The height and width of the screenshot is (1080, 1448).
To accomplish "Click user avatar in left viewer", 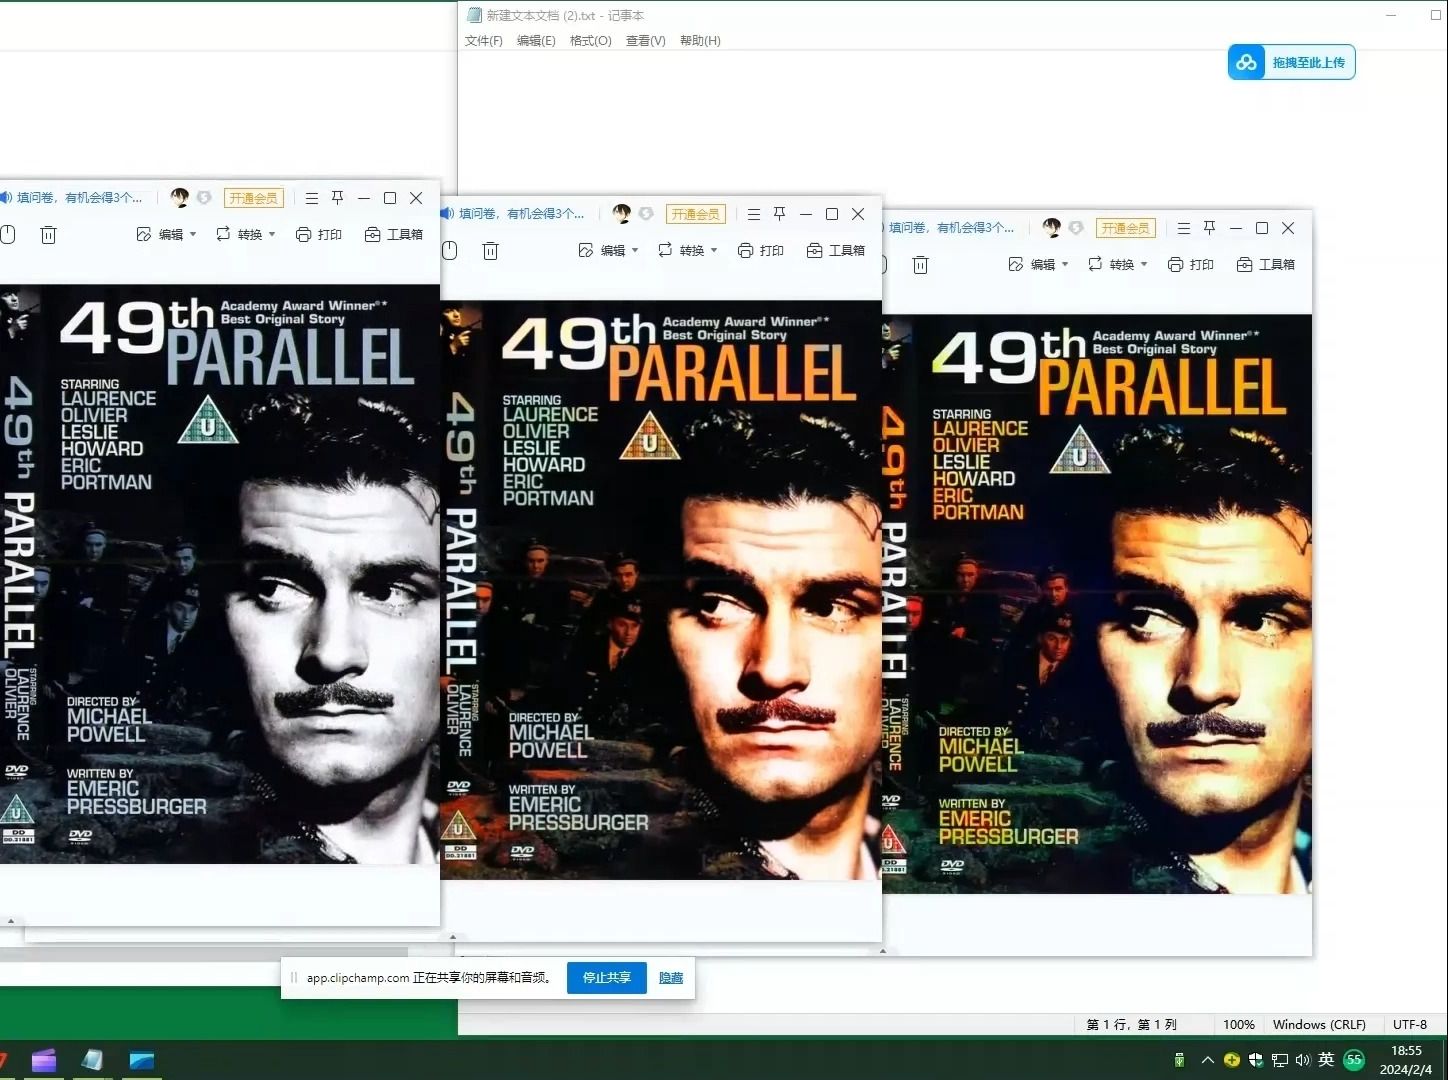I will coord(180,198).
